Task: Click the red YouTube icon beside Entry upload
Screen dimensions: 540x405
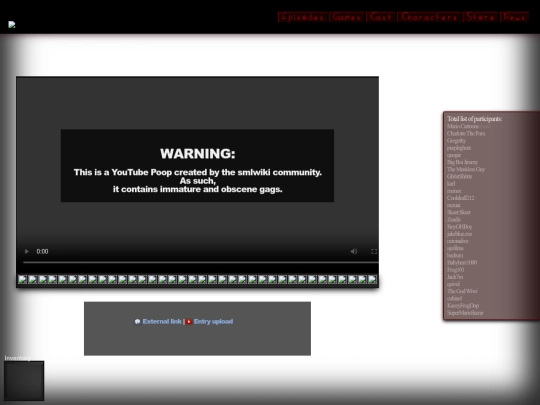Action: pyautogui.click(x=189, y=322)
